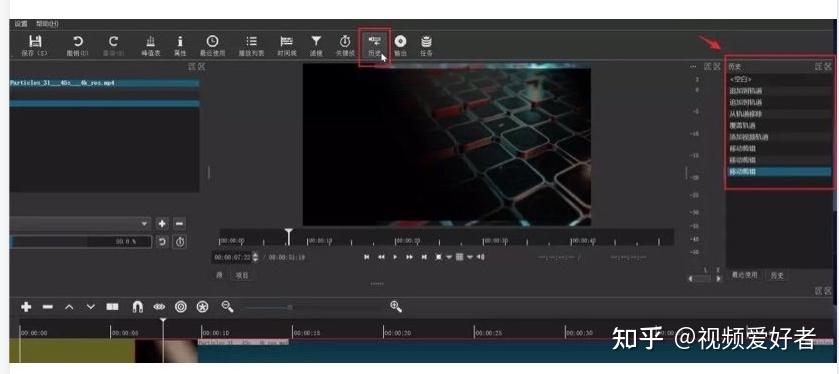Viewport: 839px width, 374px height.
Task: Toggle timeline snapping magnet
Action: pyautogui.click(x=138, y=307)
